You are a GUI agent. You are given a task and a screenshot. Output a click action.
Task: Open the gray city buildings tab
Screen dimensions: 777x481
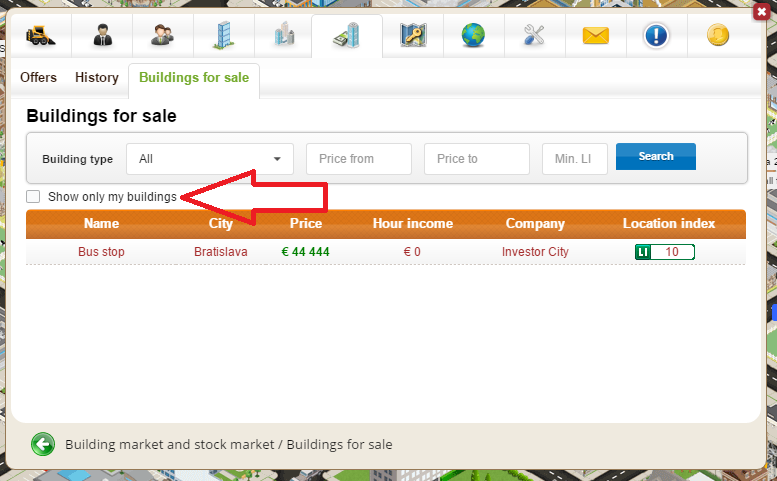pyautogui.click(x=284, y=36)
